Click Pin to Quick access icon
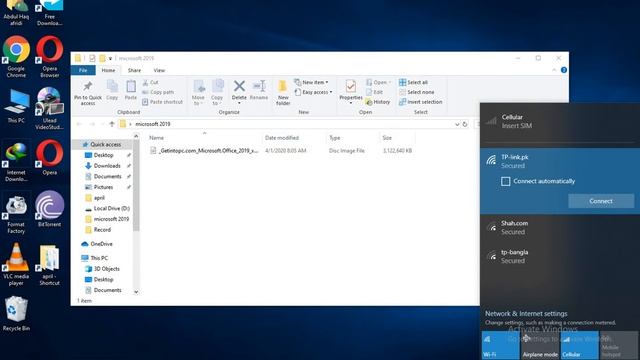The image size is (640, 360). pyautogui.click(x=88, y=87)
